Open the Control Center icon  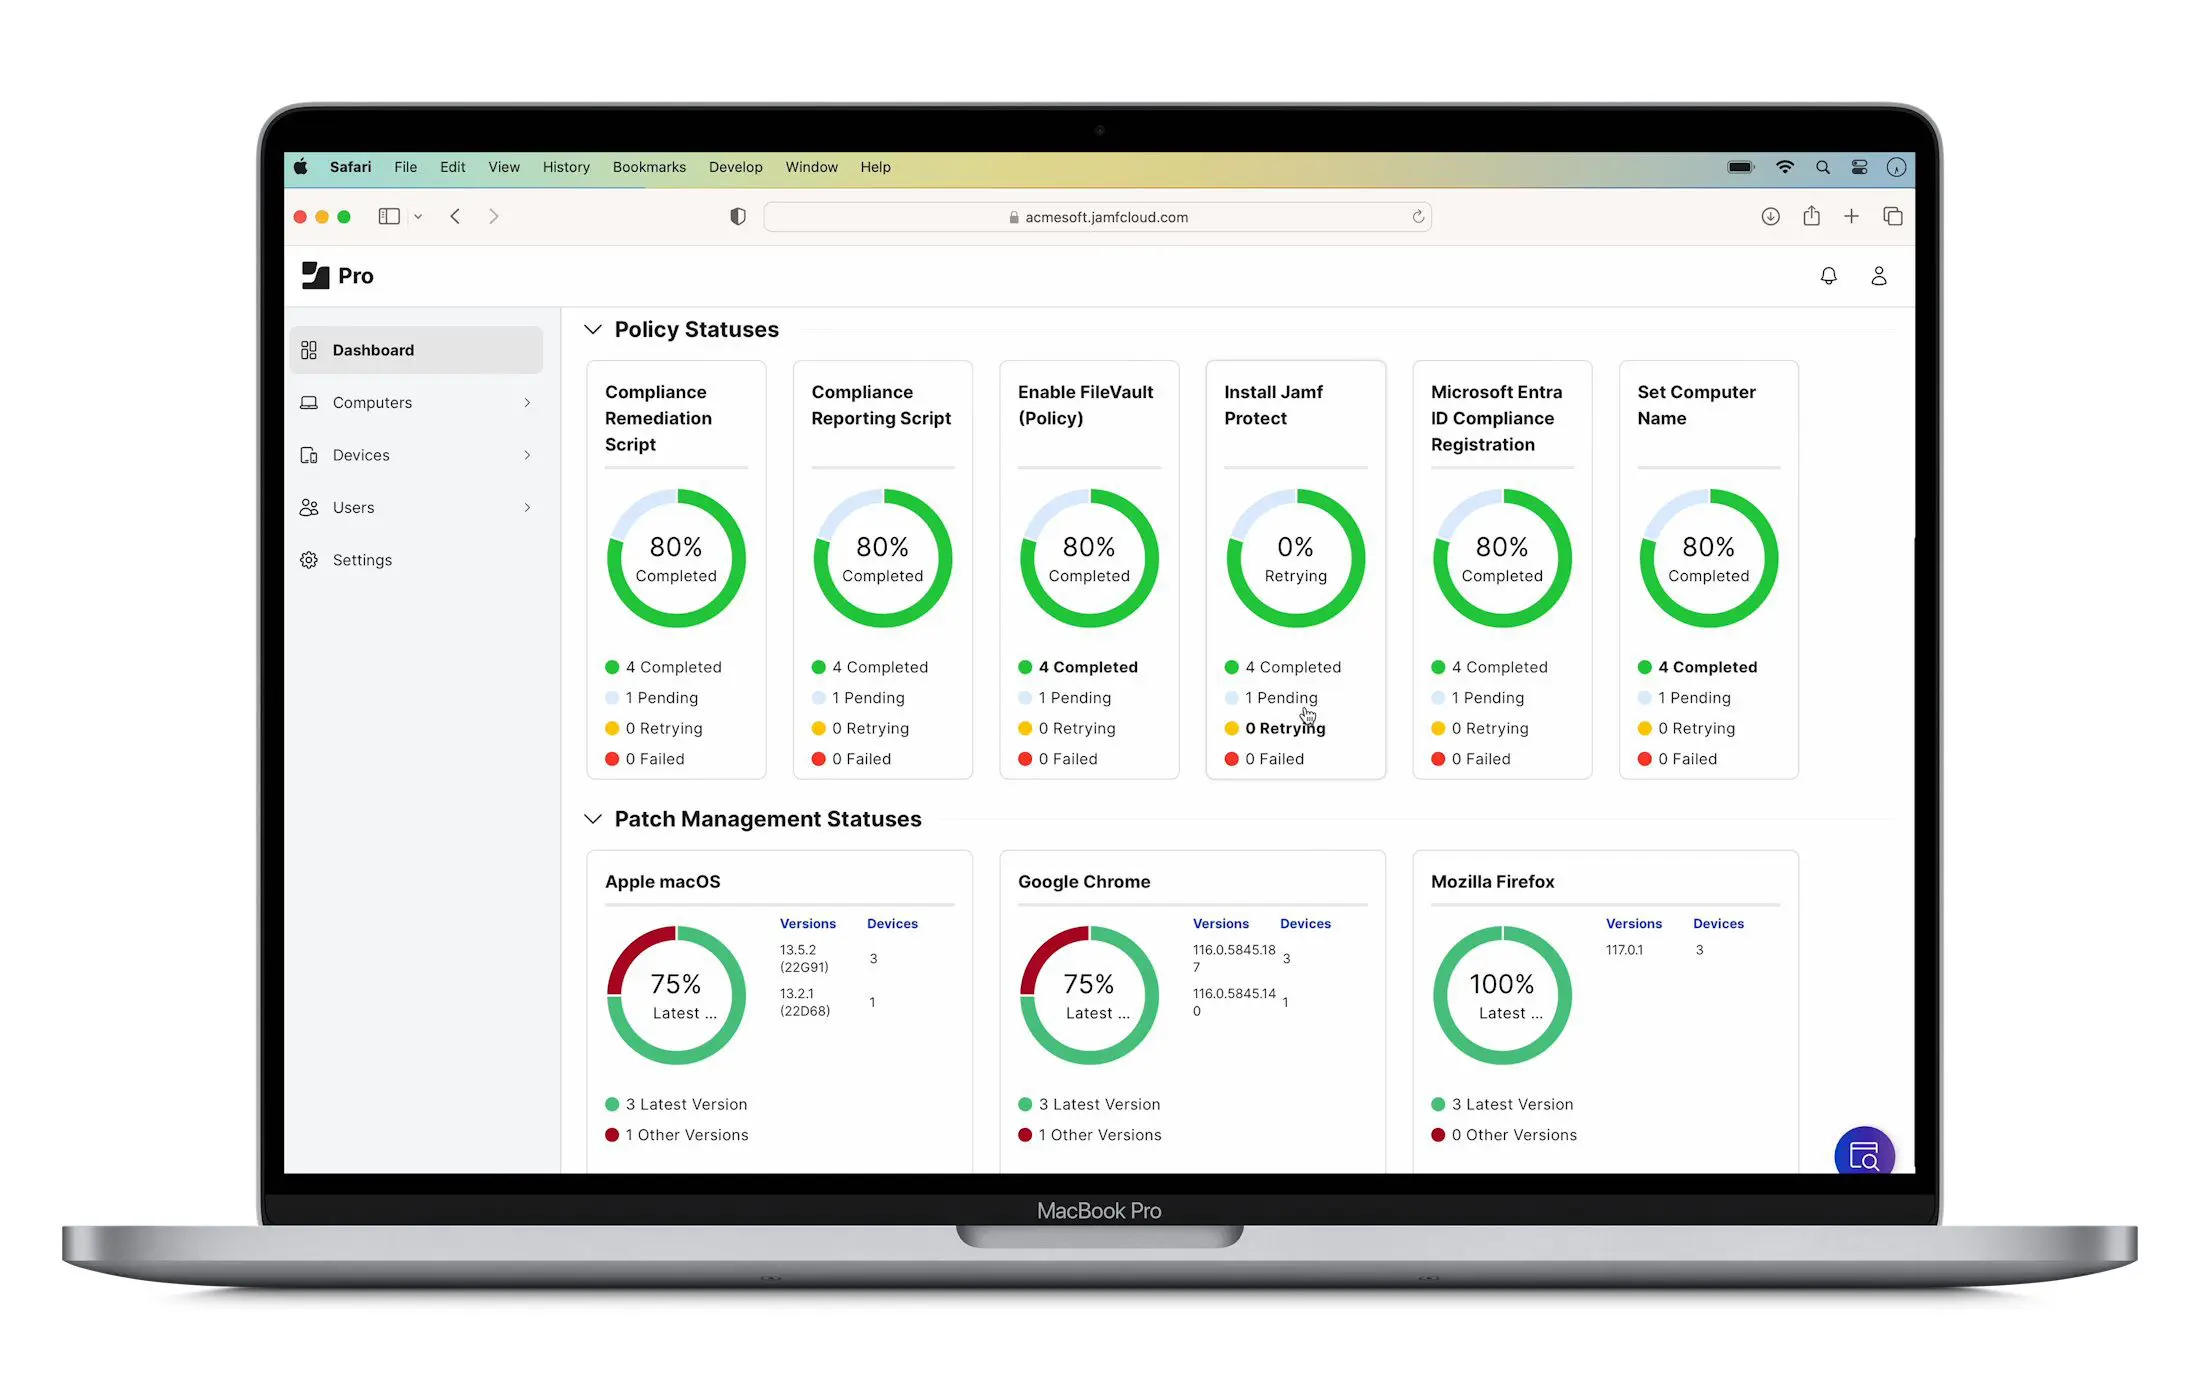coord(1860,167)
